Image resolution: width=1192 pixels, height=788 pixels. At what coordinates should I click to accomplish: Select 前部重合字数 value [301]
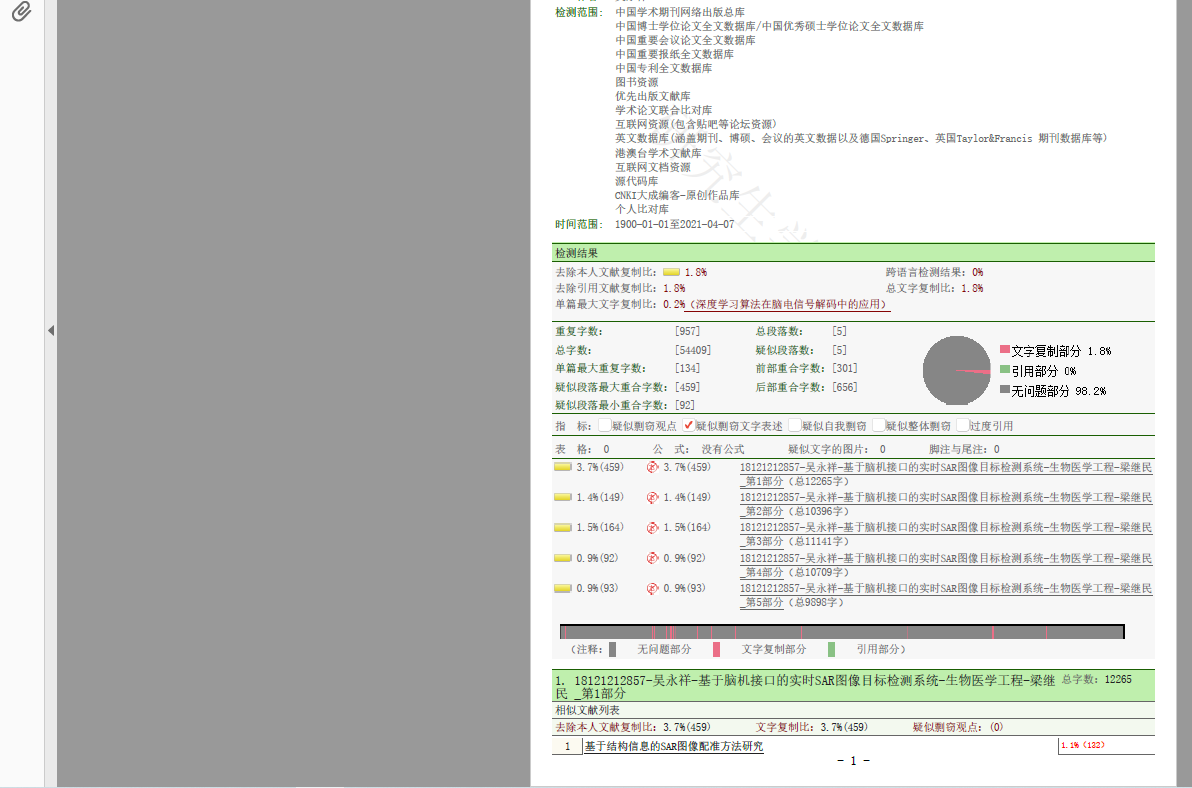(845, 369)
